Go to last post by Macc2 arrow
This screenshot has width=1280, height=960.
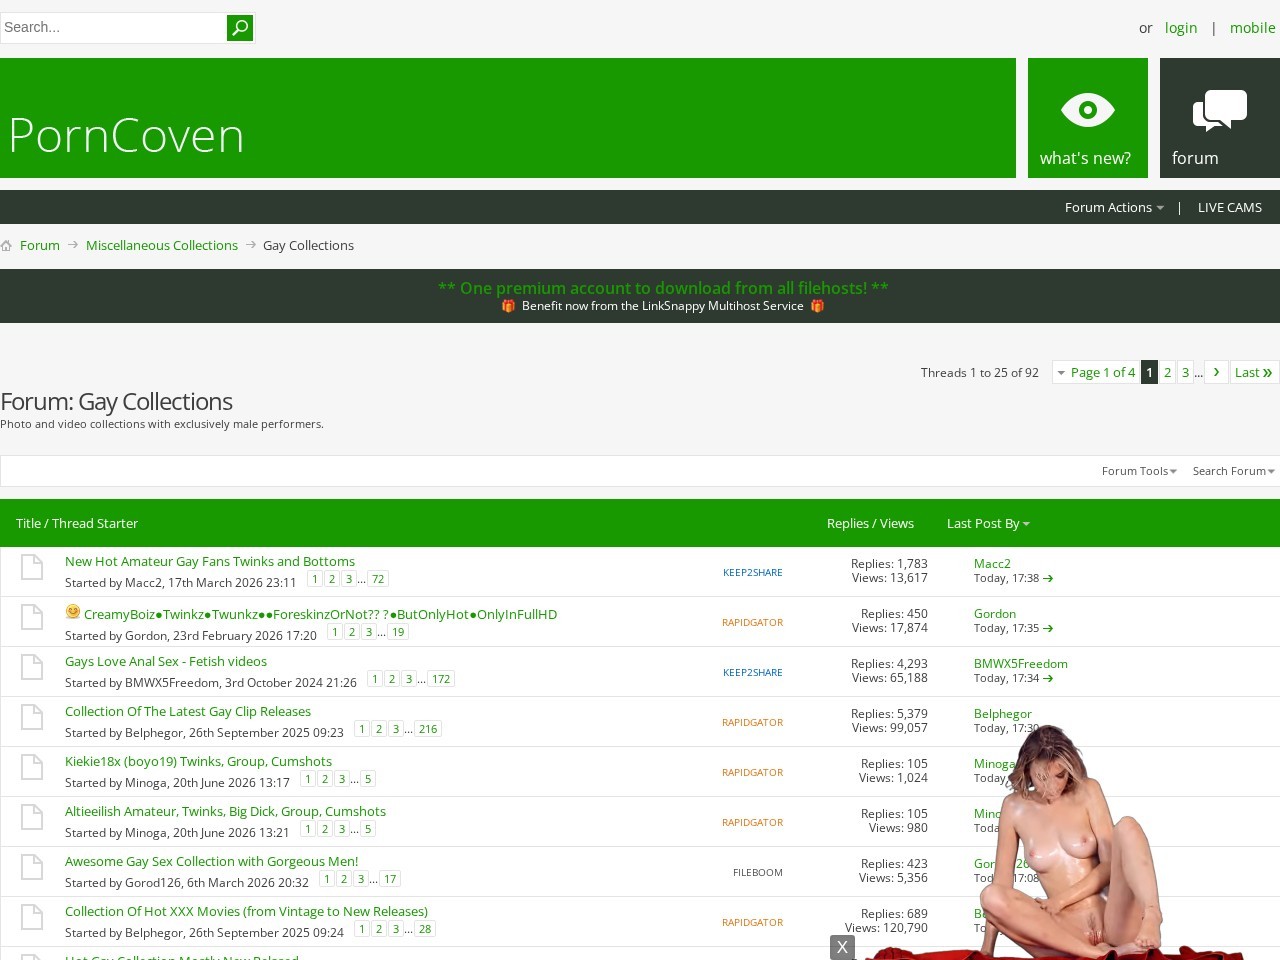coord(1048,578)
